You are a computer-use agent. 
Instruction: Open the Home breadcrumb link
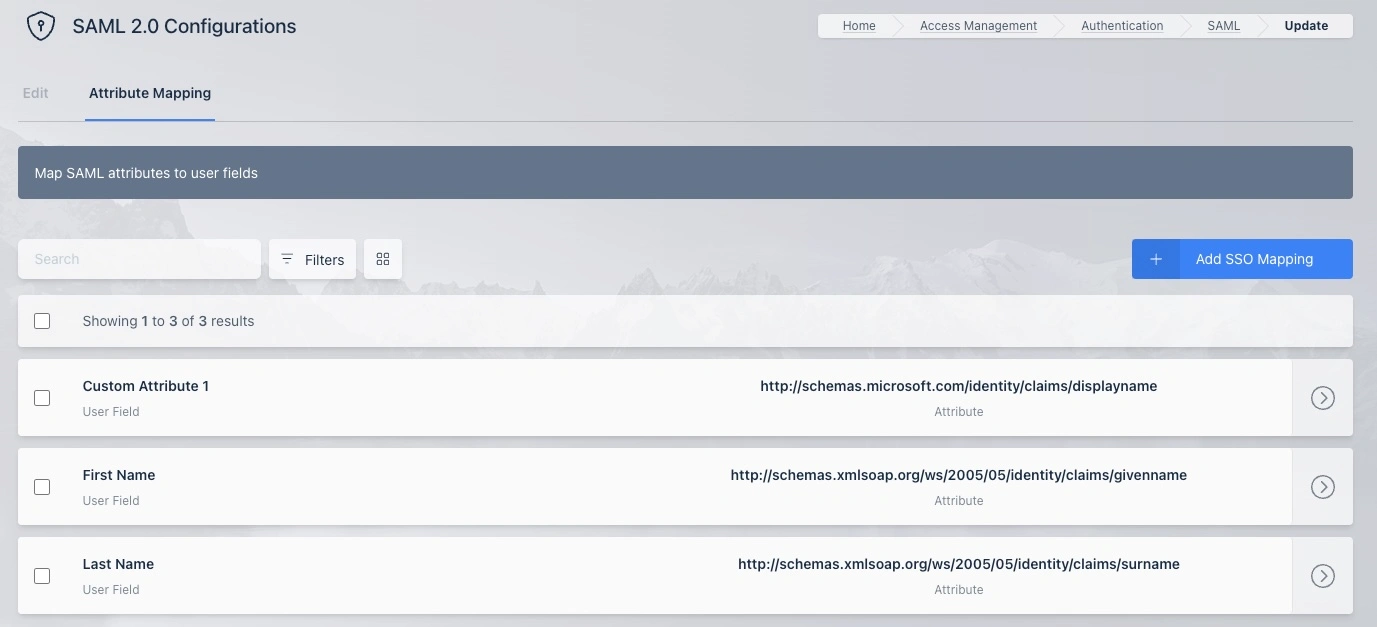[x=858, y=25]
